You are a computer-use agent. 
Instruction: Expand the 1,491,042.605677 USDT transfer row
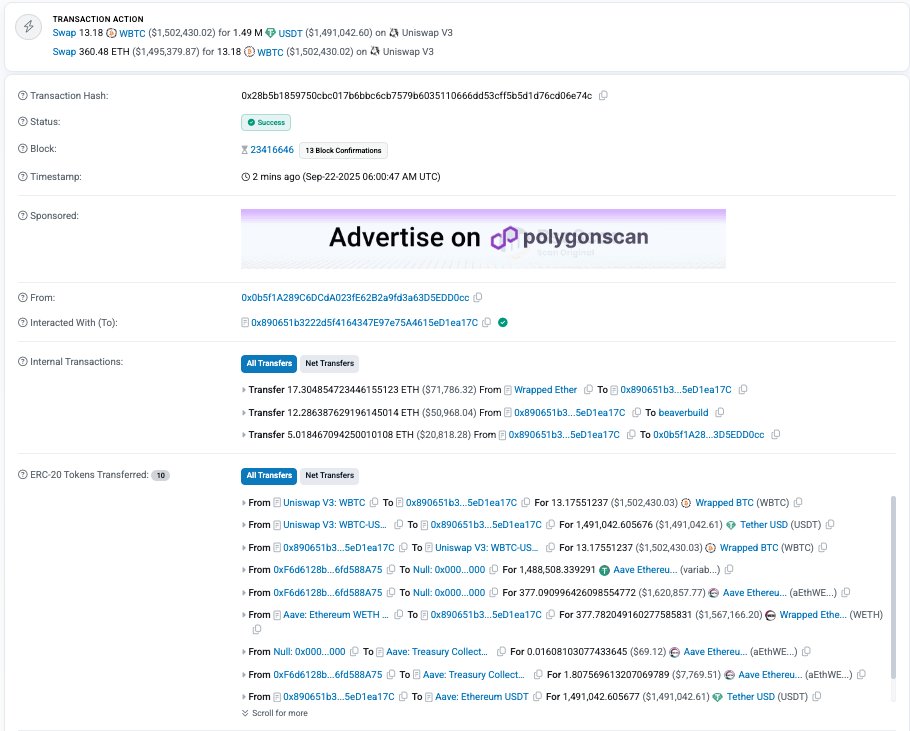click(244, 697)
